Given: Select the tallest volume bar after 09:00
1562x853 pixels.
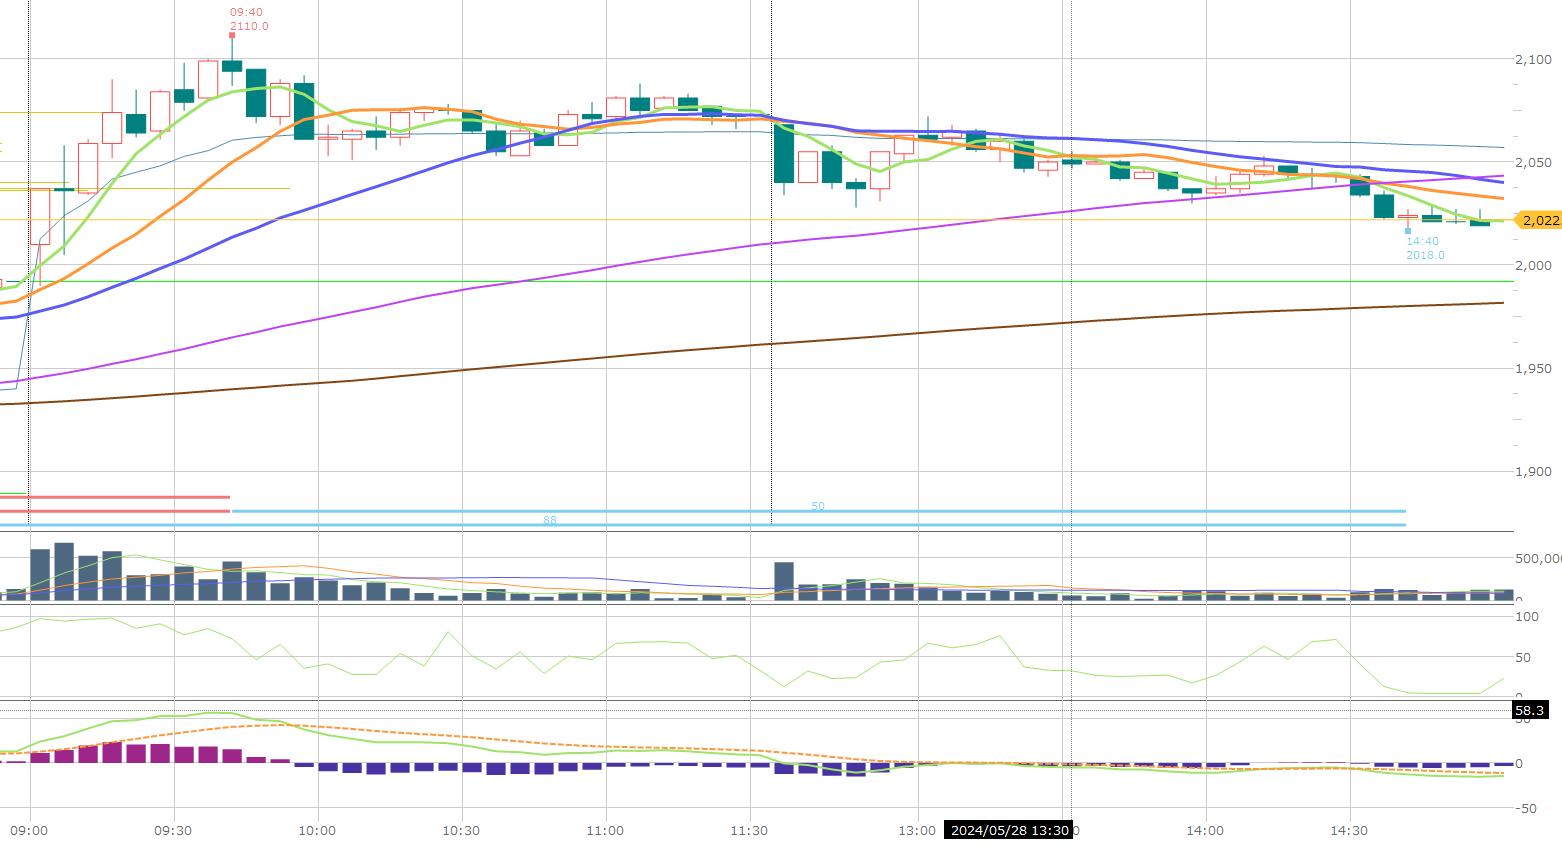Looking at the screenshot, I should click(64, 571).
